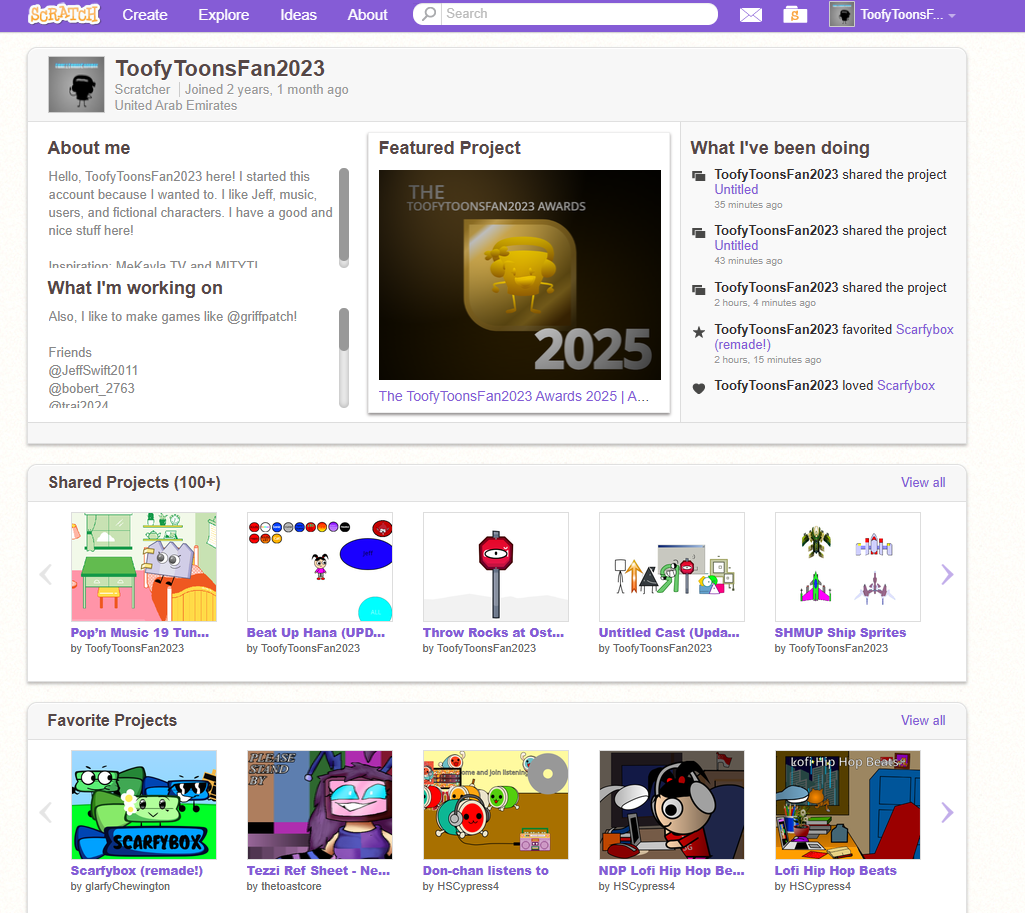Open SHMUP Ship Sprites thumbnail

[848, 567]
